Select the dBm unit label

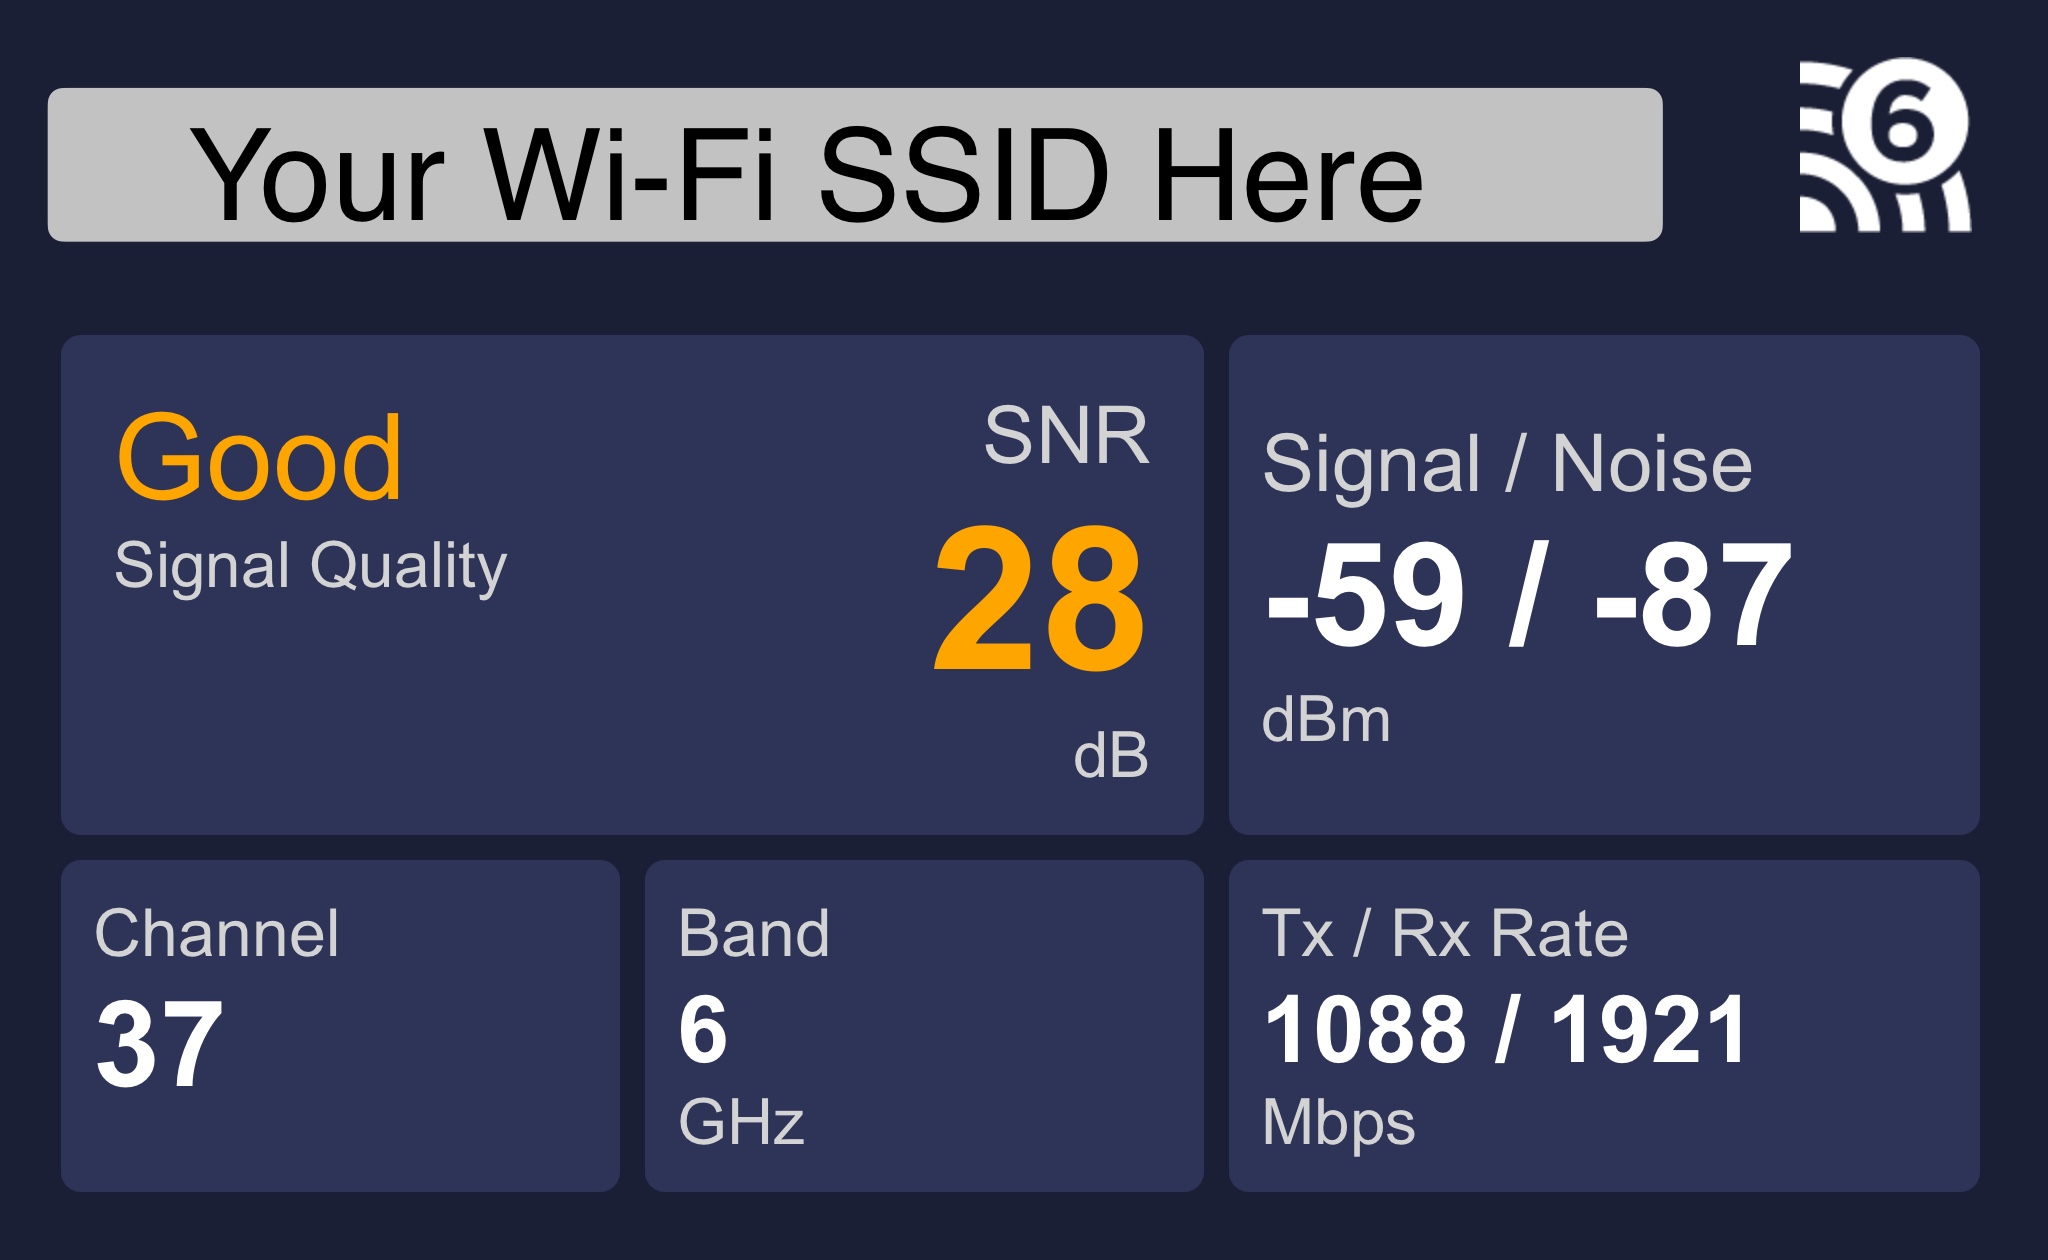tap(1326, 720)
